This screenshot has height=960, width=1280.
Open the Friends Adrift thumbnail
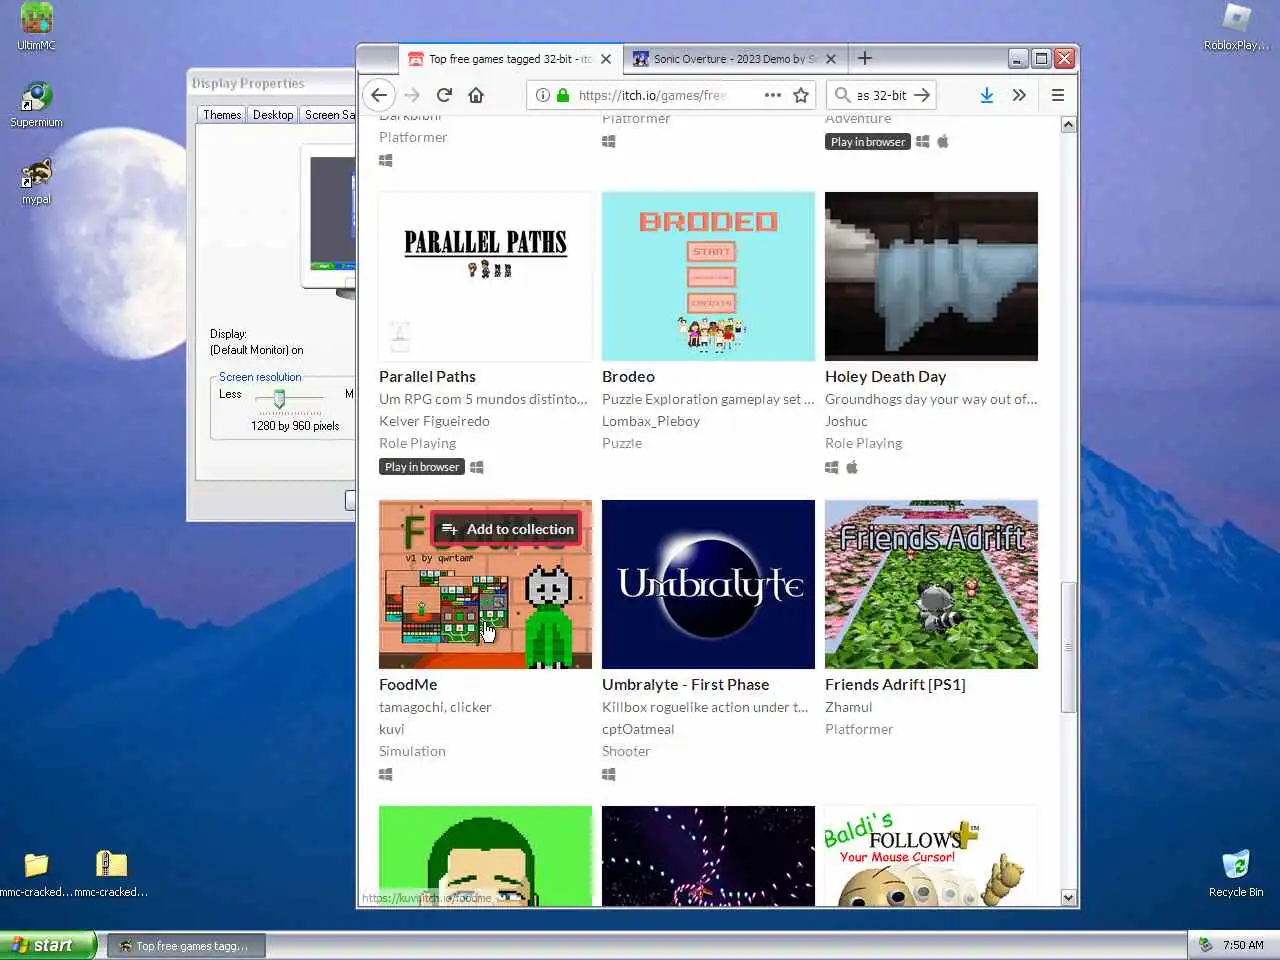pos(931,584)
